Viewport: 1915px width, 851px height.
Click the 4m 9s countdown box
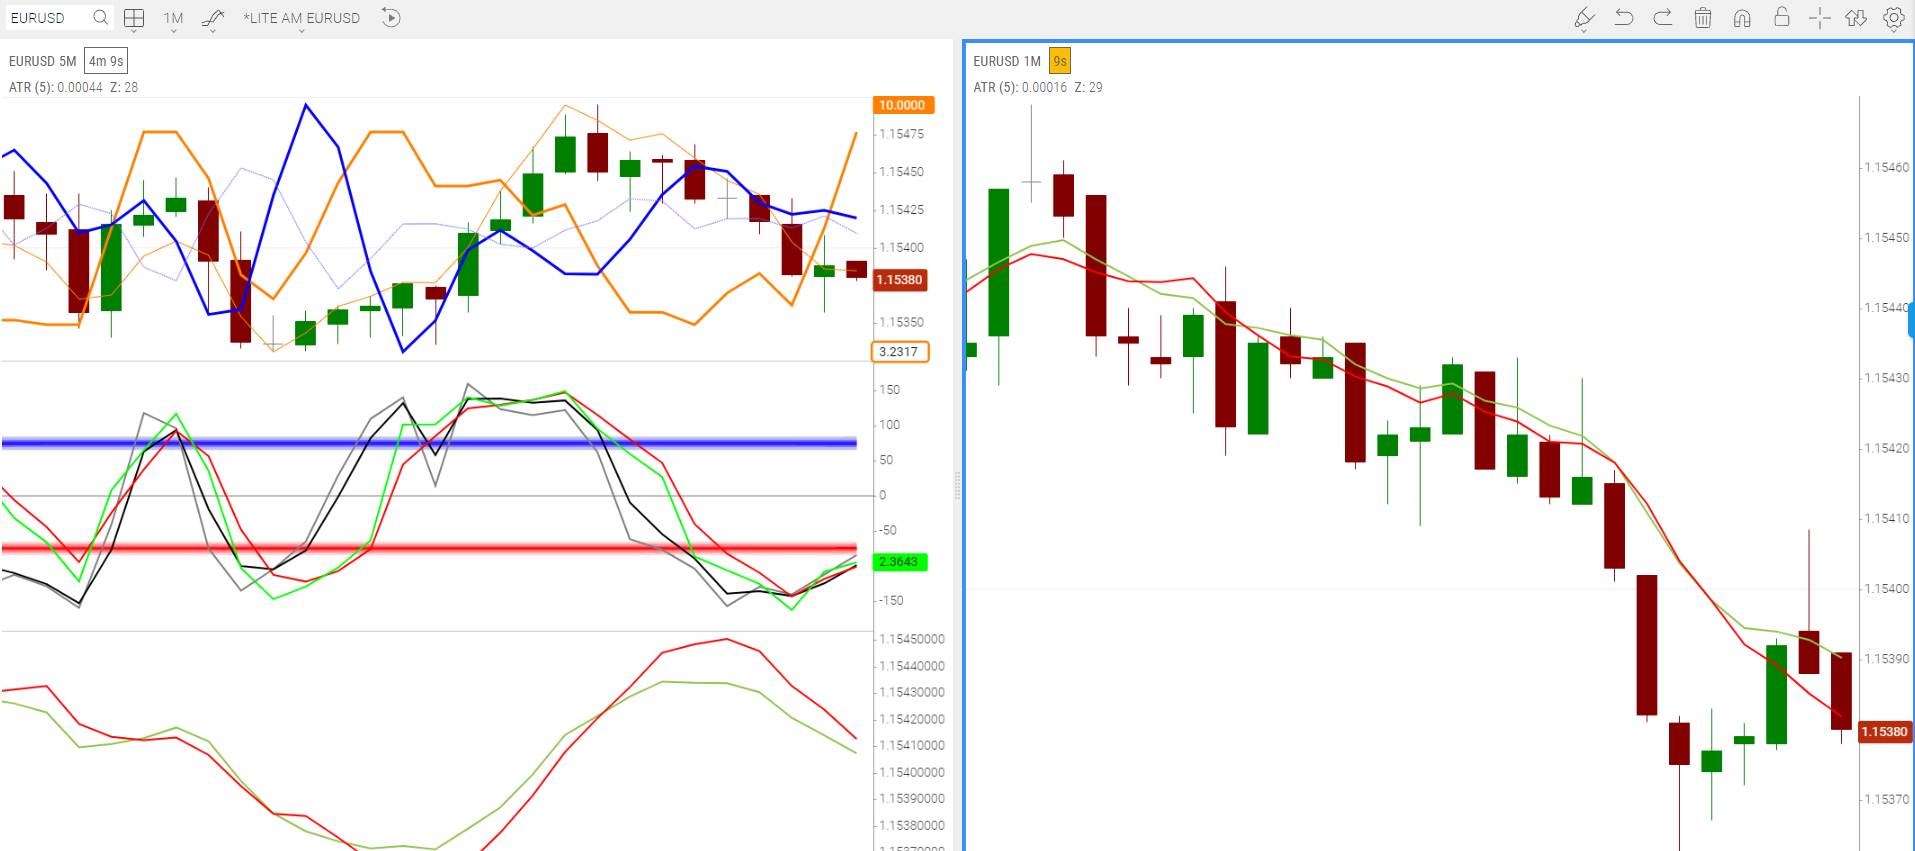106,61
